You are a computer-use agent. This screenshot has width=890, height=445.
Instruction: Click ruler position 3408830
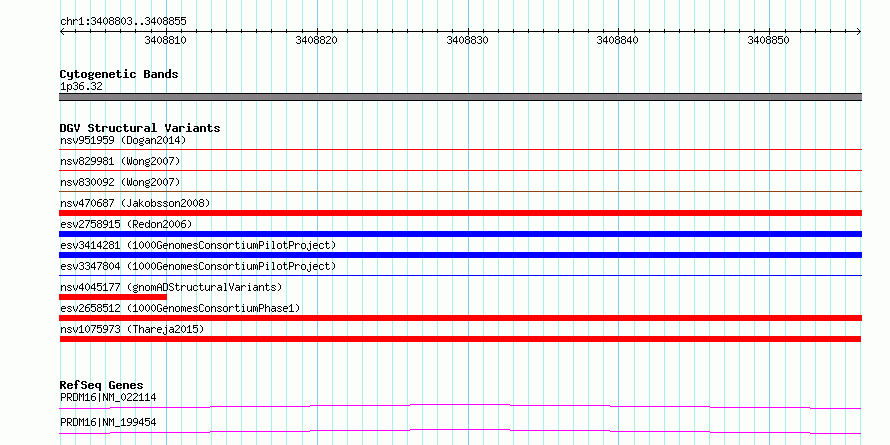tap(468, 40)
